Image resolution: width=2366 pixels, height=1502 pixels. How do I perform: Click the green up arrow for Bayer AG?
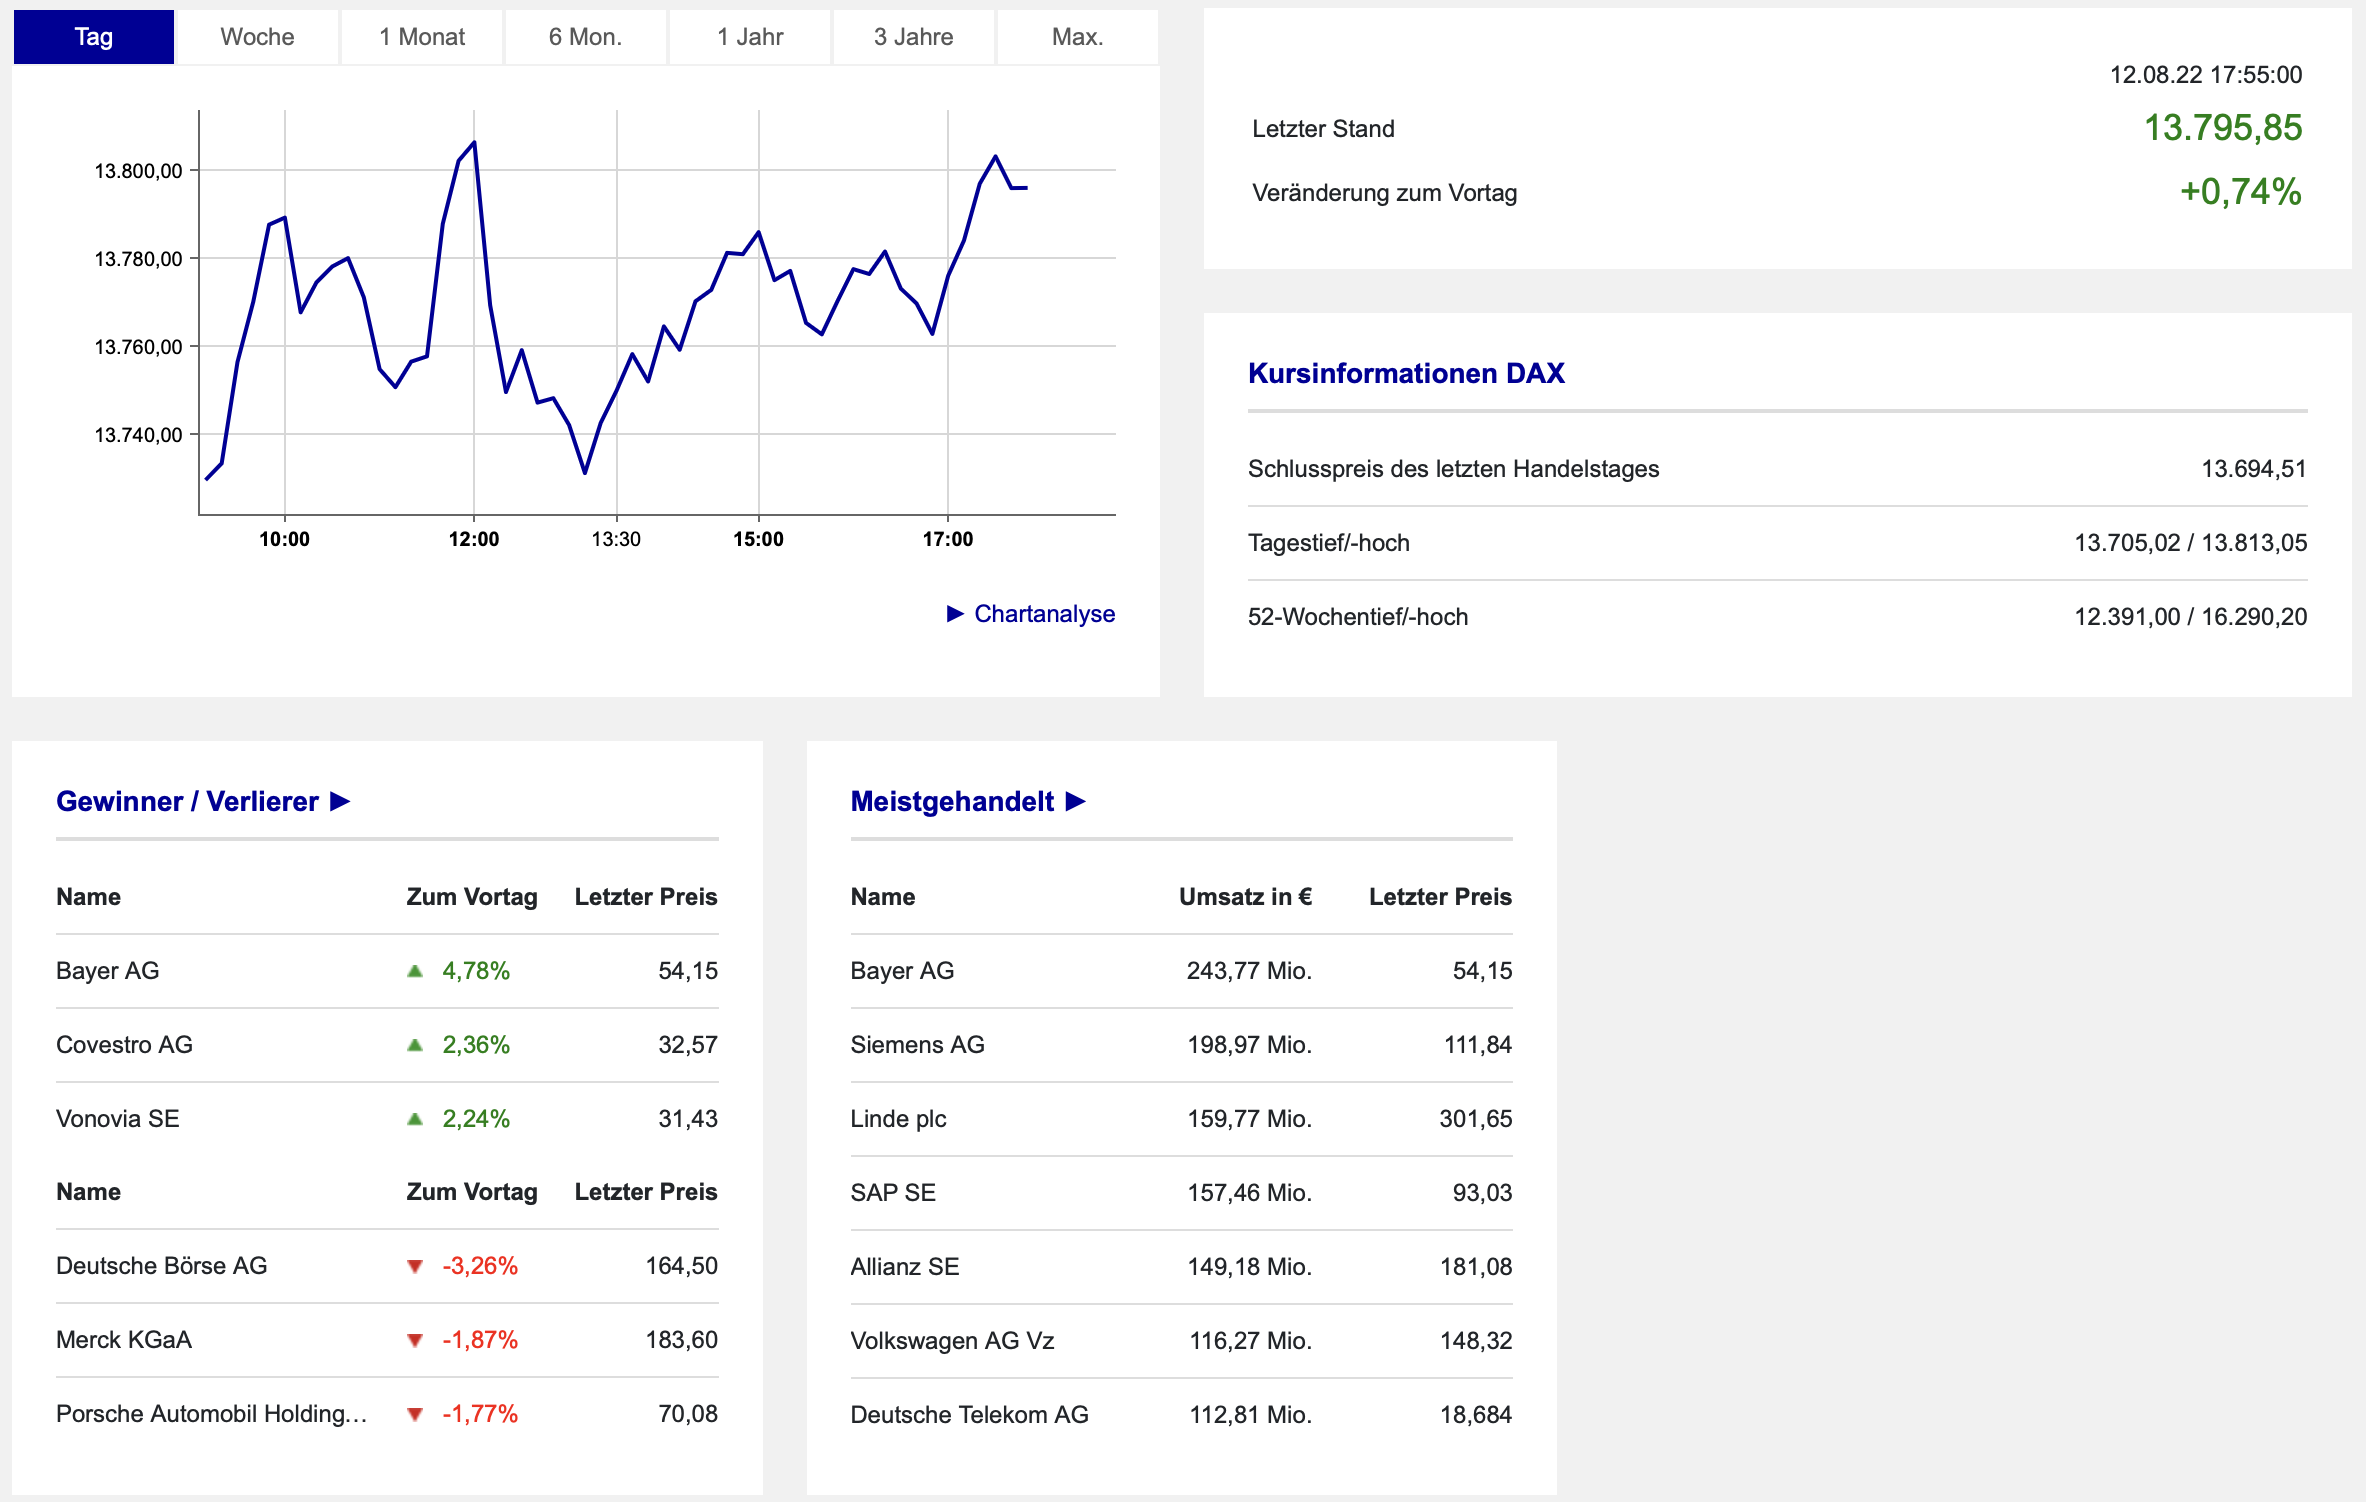coord(415,971)
